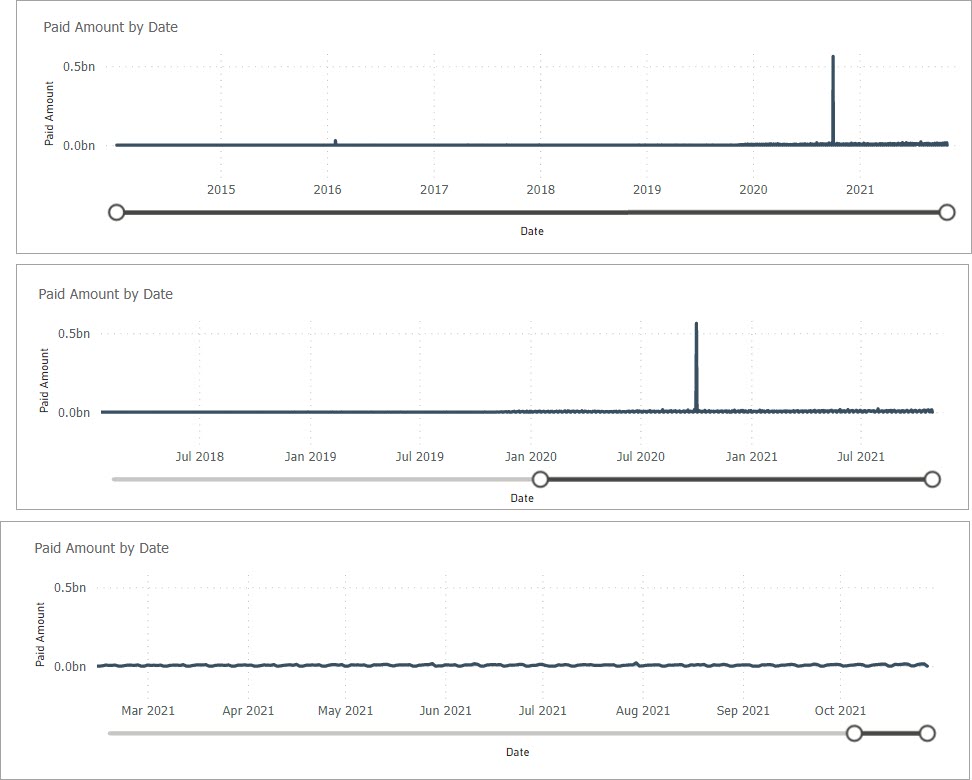Click the 2016 axis label
972x780 pixels.
click(327, 190)
